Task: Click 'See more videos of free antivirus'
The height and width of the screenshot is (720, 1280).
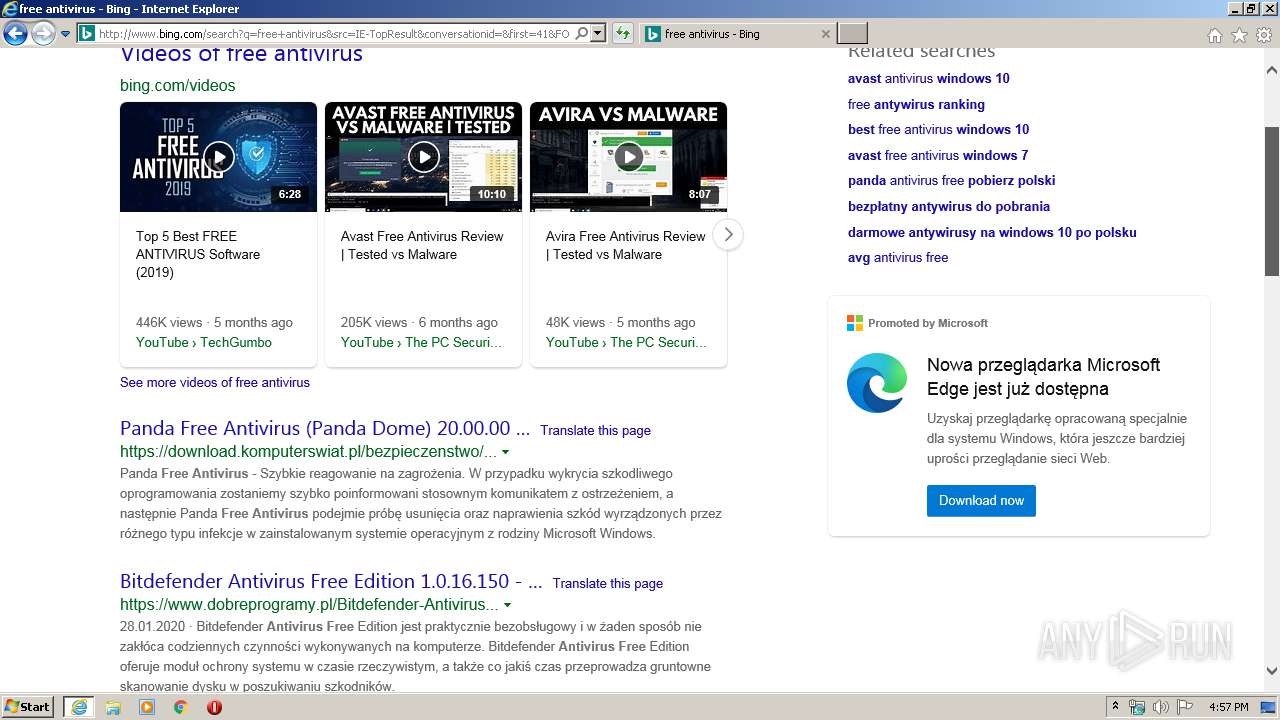Action: (x=215, y=382)
